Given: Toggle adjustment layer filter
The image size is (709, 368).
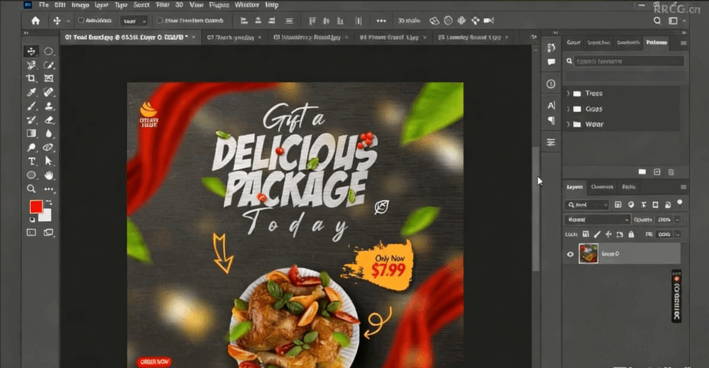Looking at the screenshot, I should click(631, 205).
